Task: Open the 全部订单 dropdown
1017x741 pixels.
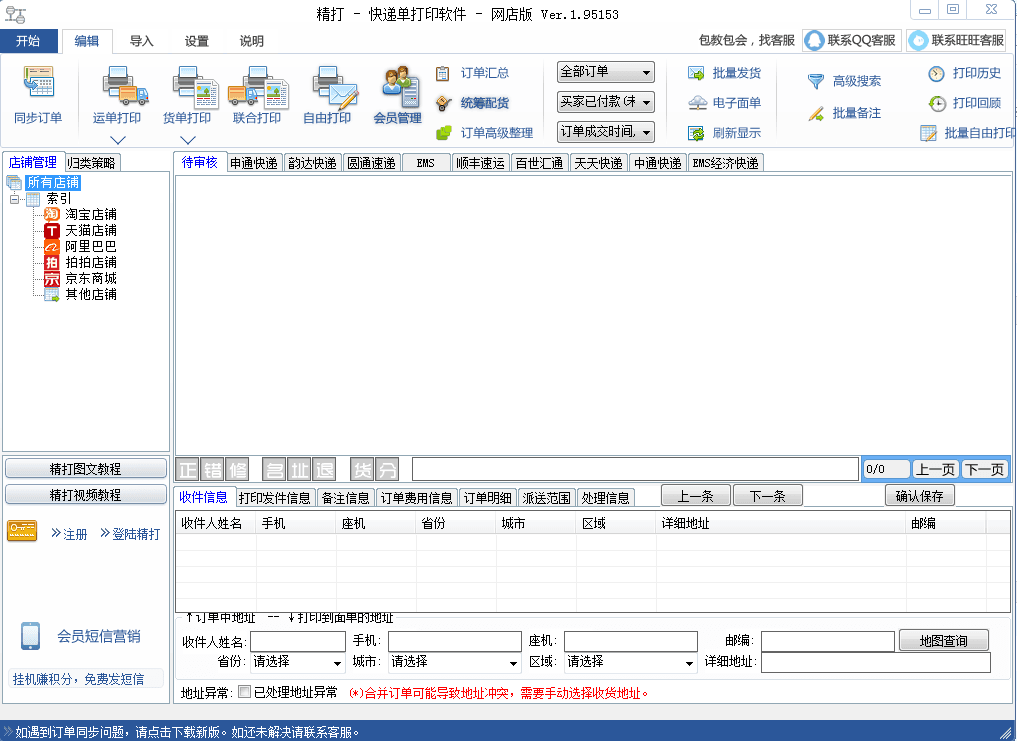Action: (606, 72)
